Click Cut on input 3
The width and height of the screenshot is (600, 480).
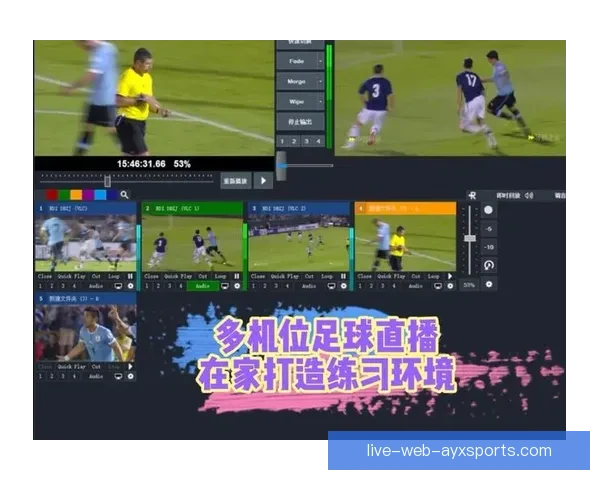pyautogui.click(x=308, y=276)
